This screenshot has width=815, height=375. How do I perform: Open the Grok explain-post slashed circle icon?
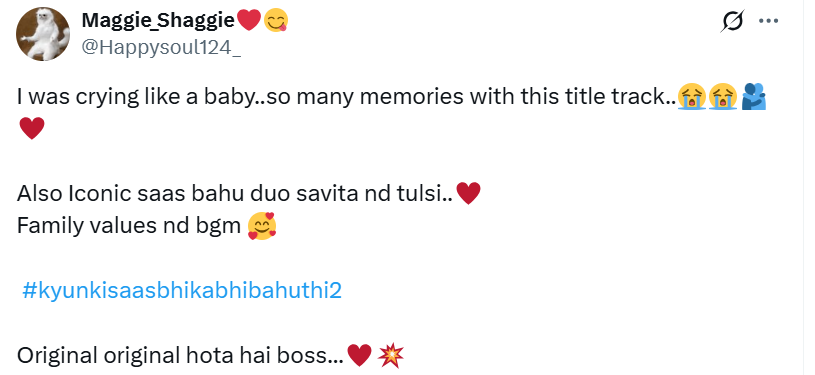pyautogui.click(x=733, y=21)
